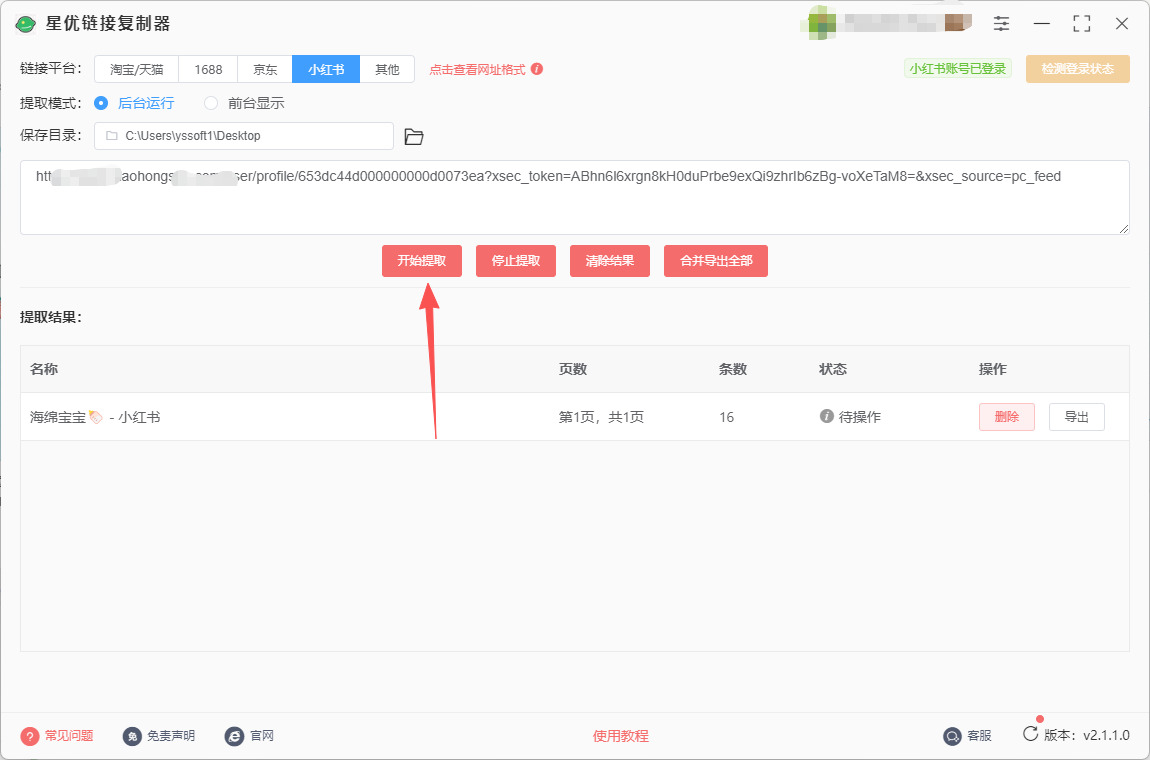Click 名称 column header
1150x760 pixels.
tap(44, 369)
